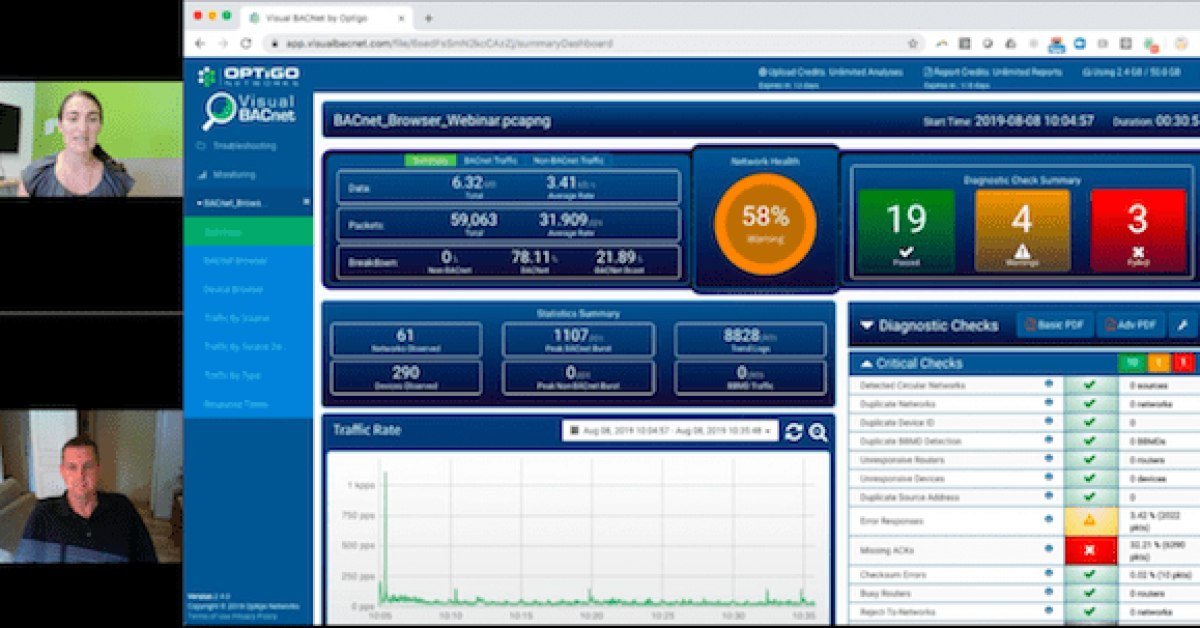Switch to the BACnet Traffic tab
Screen dimensions: 1200x628
[491, 160]
